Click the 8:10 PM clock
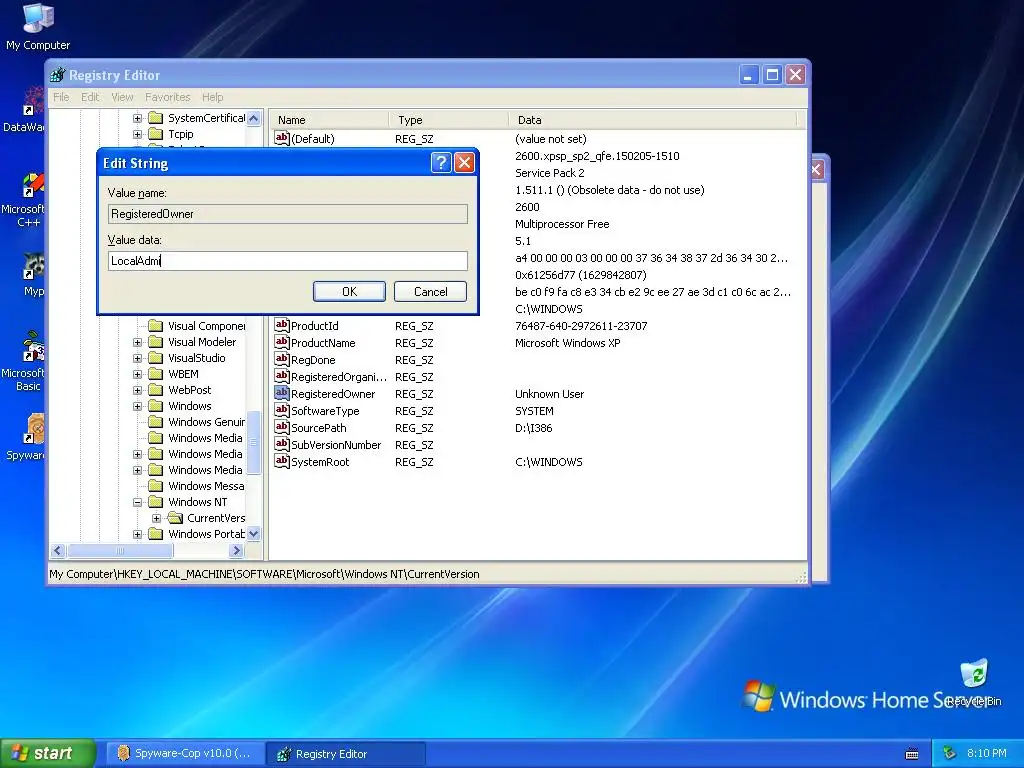The height and width of the screenshot is (768, 1024). coord(986,753)
